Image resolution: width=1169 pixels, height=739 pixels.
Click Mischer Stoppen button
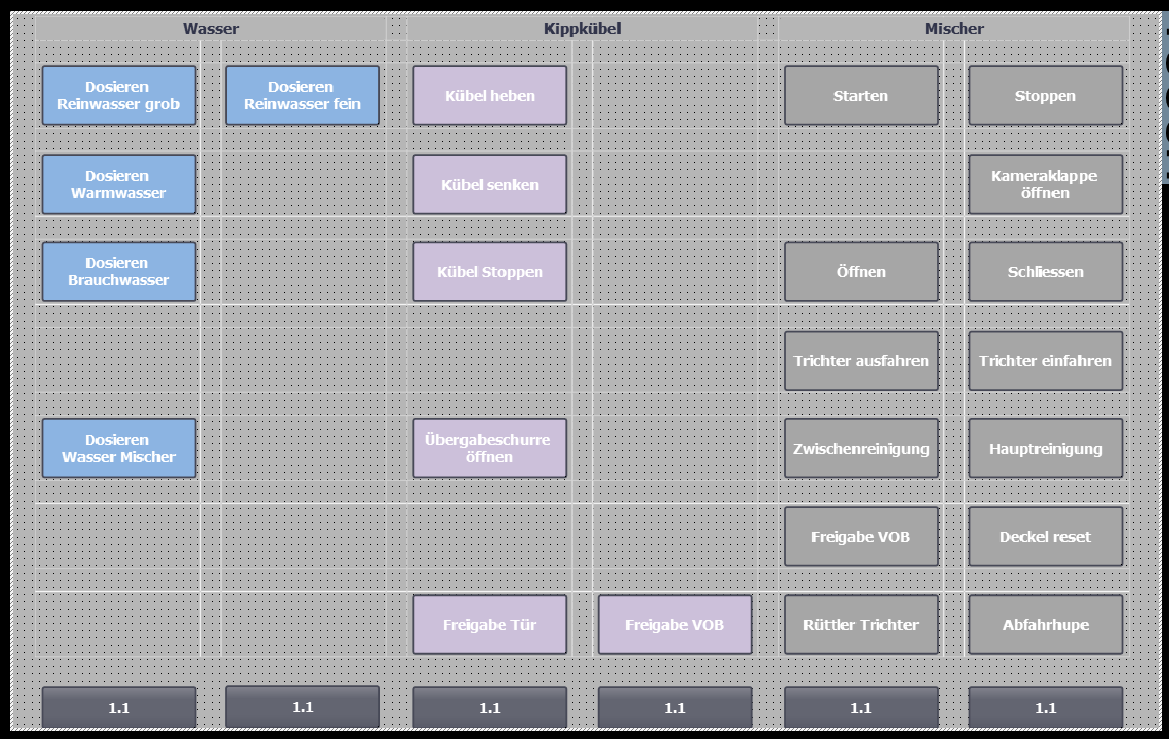coord(1045,95)
